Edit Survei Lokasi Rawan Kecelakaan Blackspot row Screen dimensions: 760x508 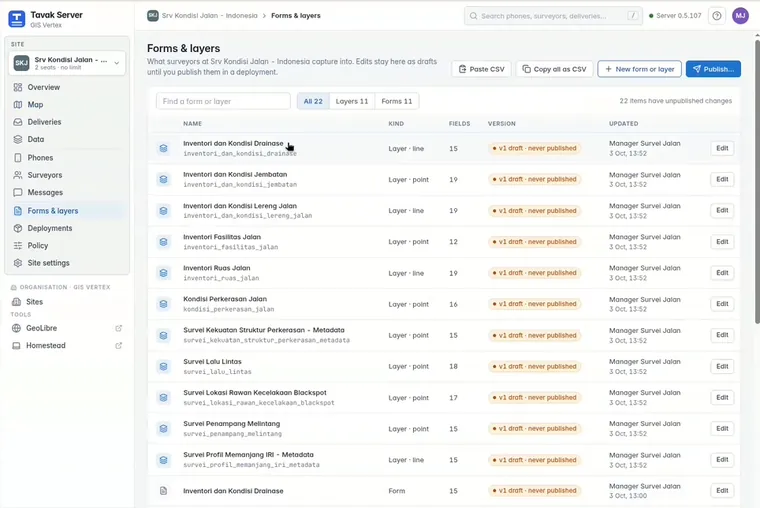722,397
